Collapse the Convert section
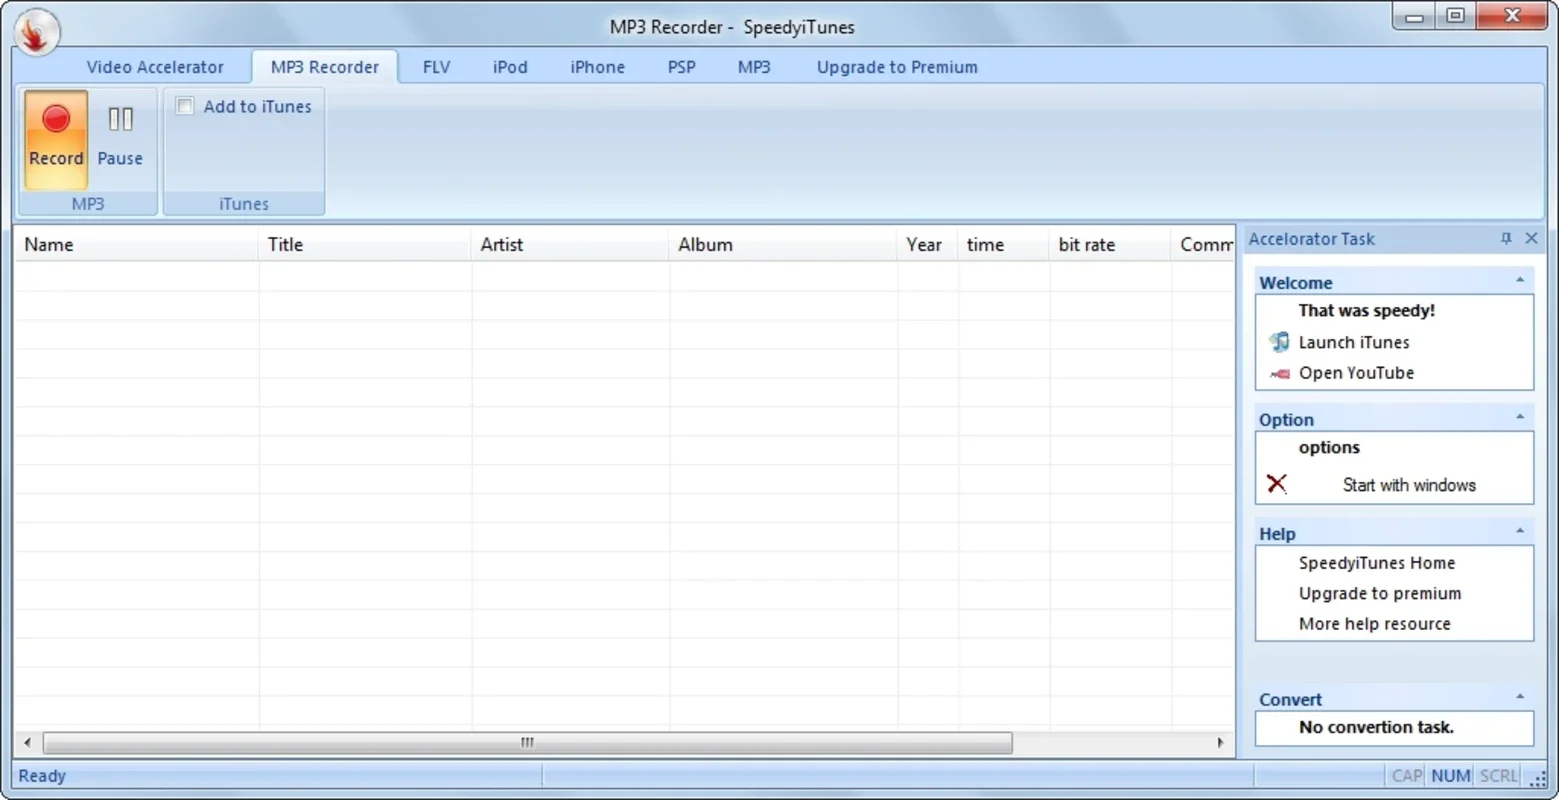 pyautogui.click(x=1520, y=698)
